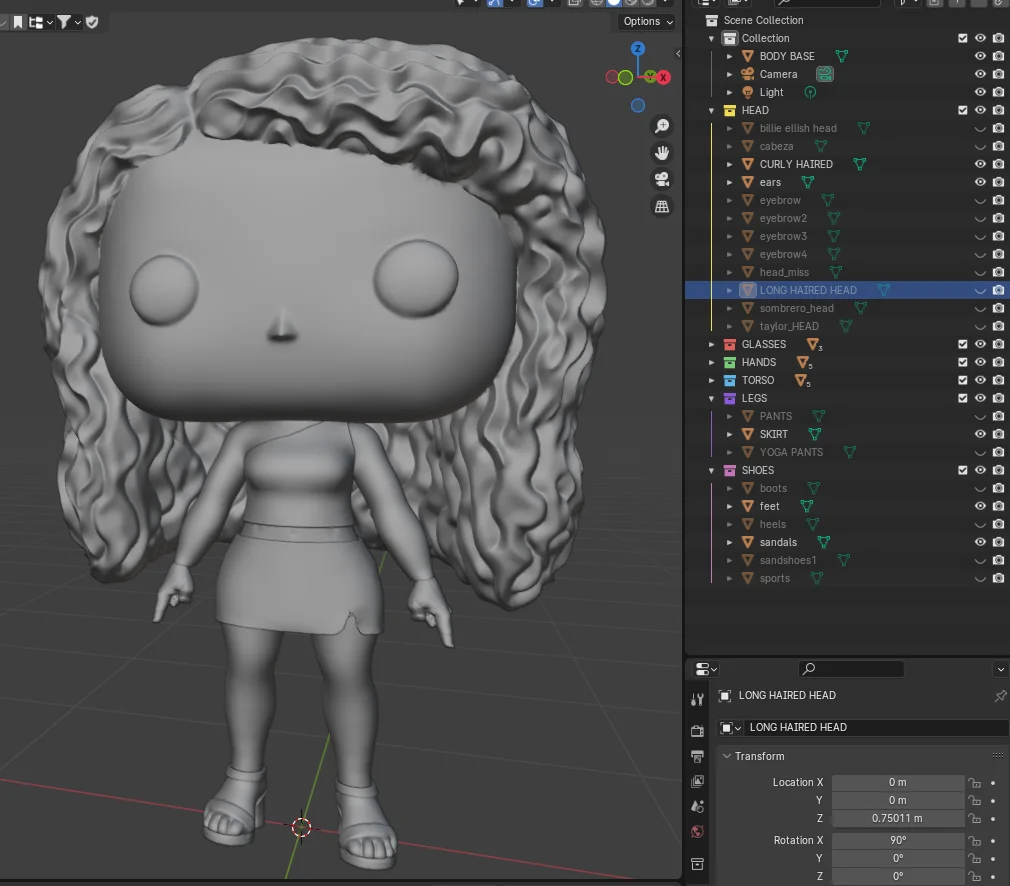Open the Options menu in the viewport header
This screenshot has height=886, width=1010.
[x=645, y=21]
